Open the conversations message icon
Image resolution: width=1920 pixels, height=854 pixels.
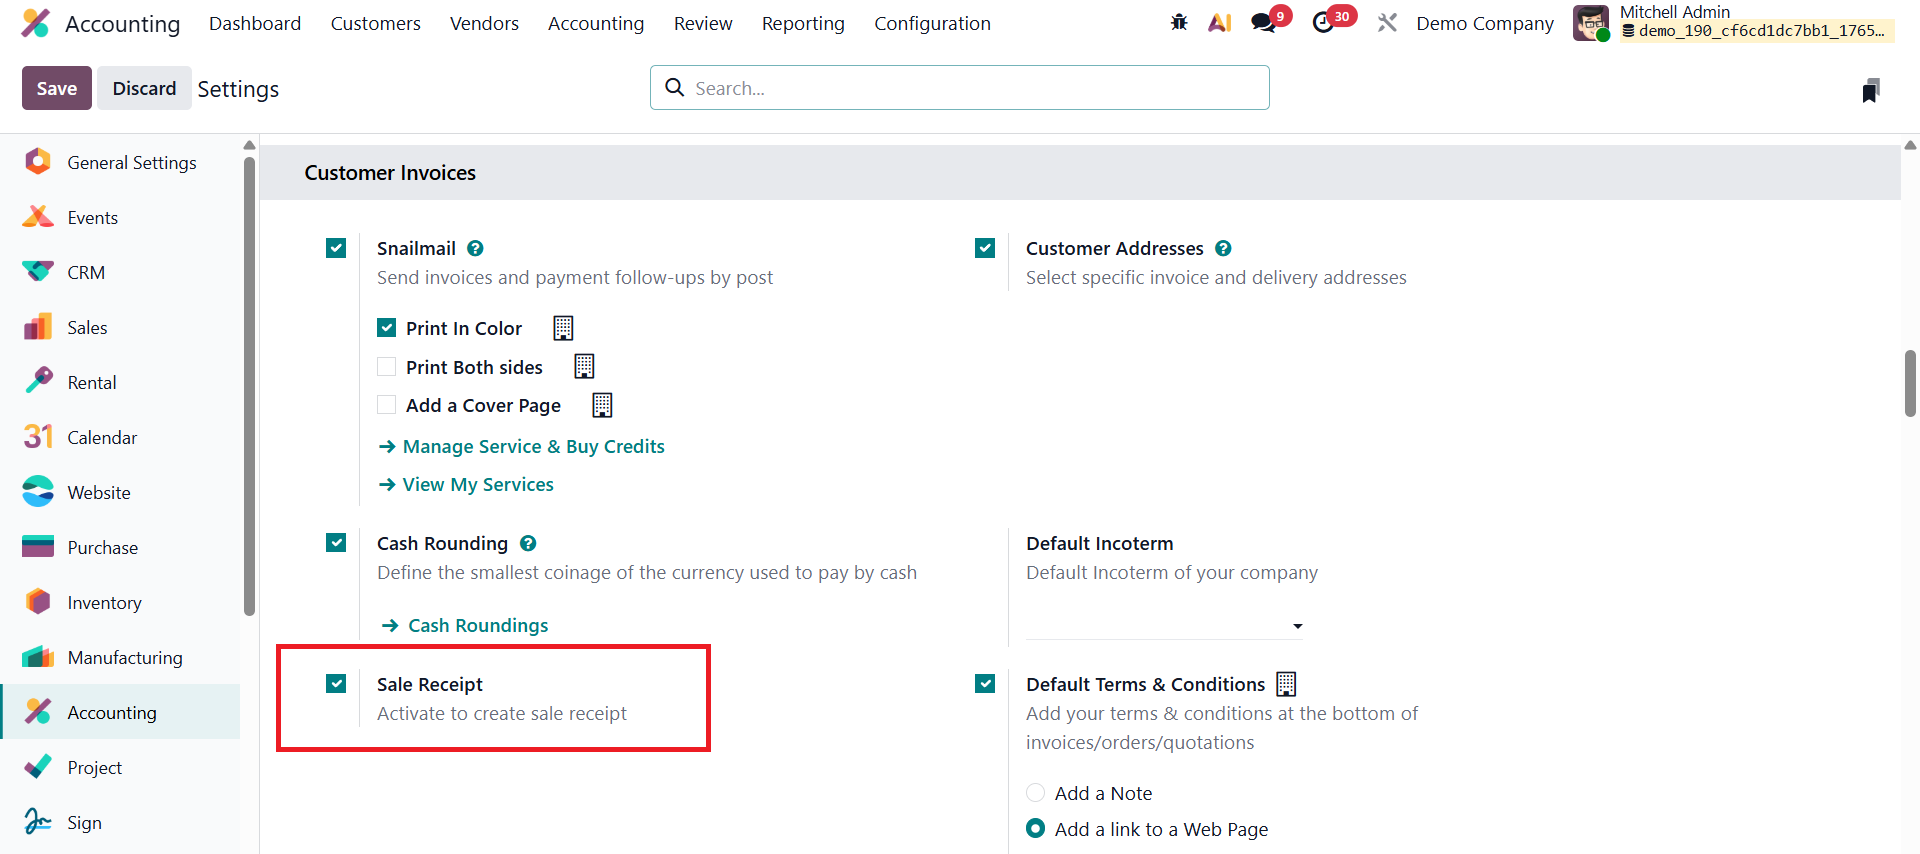pos(1264,22)
